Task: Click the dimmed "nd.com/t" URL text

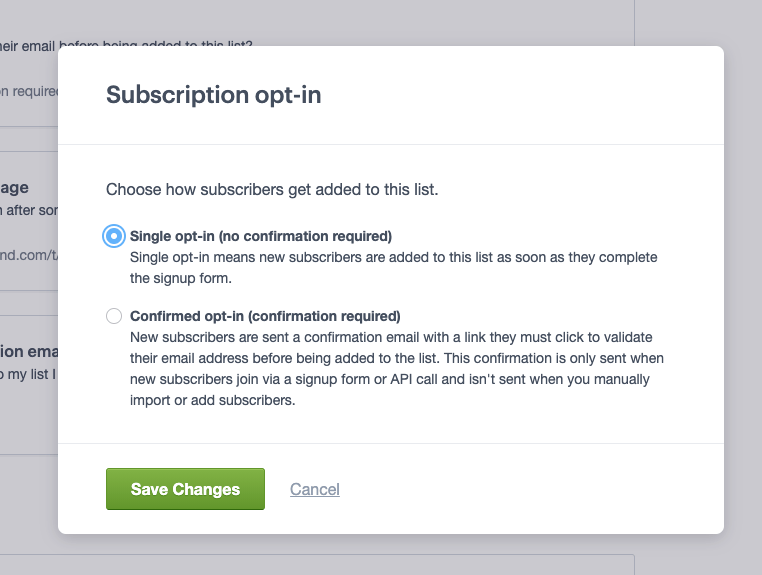Action: click(x=28, y=255)
